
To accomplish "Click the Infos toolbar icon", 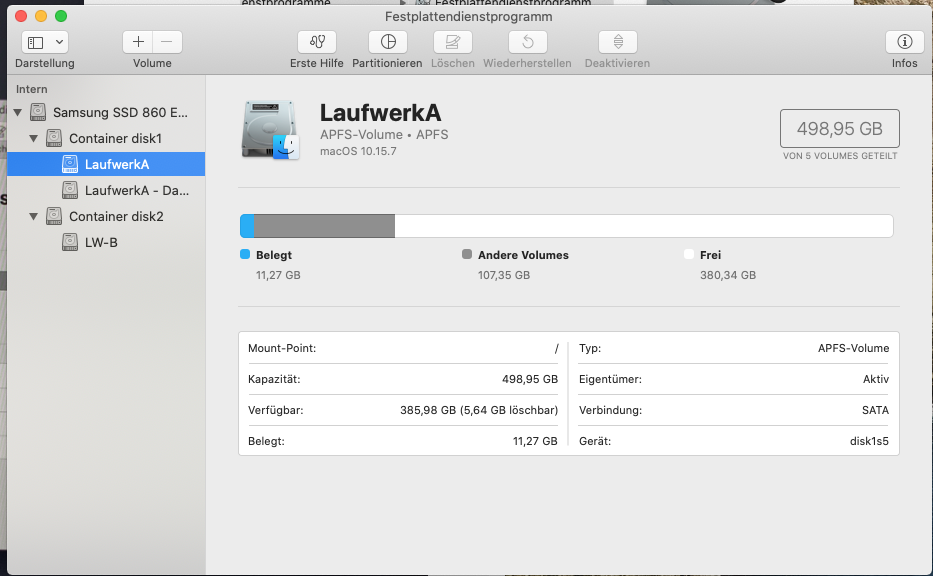I will pos(904,42).
